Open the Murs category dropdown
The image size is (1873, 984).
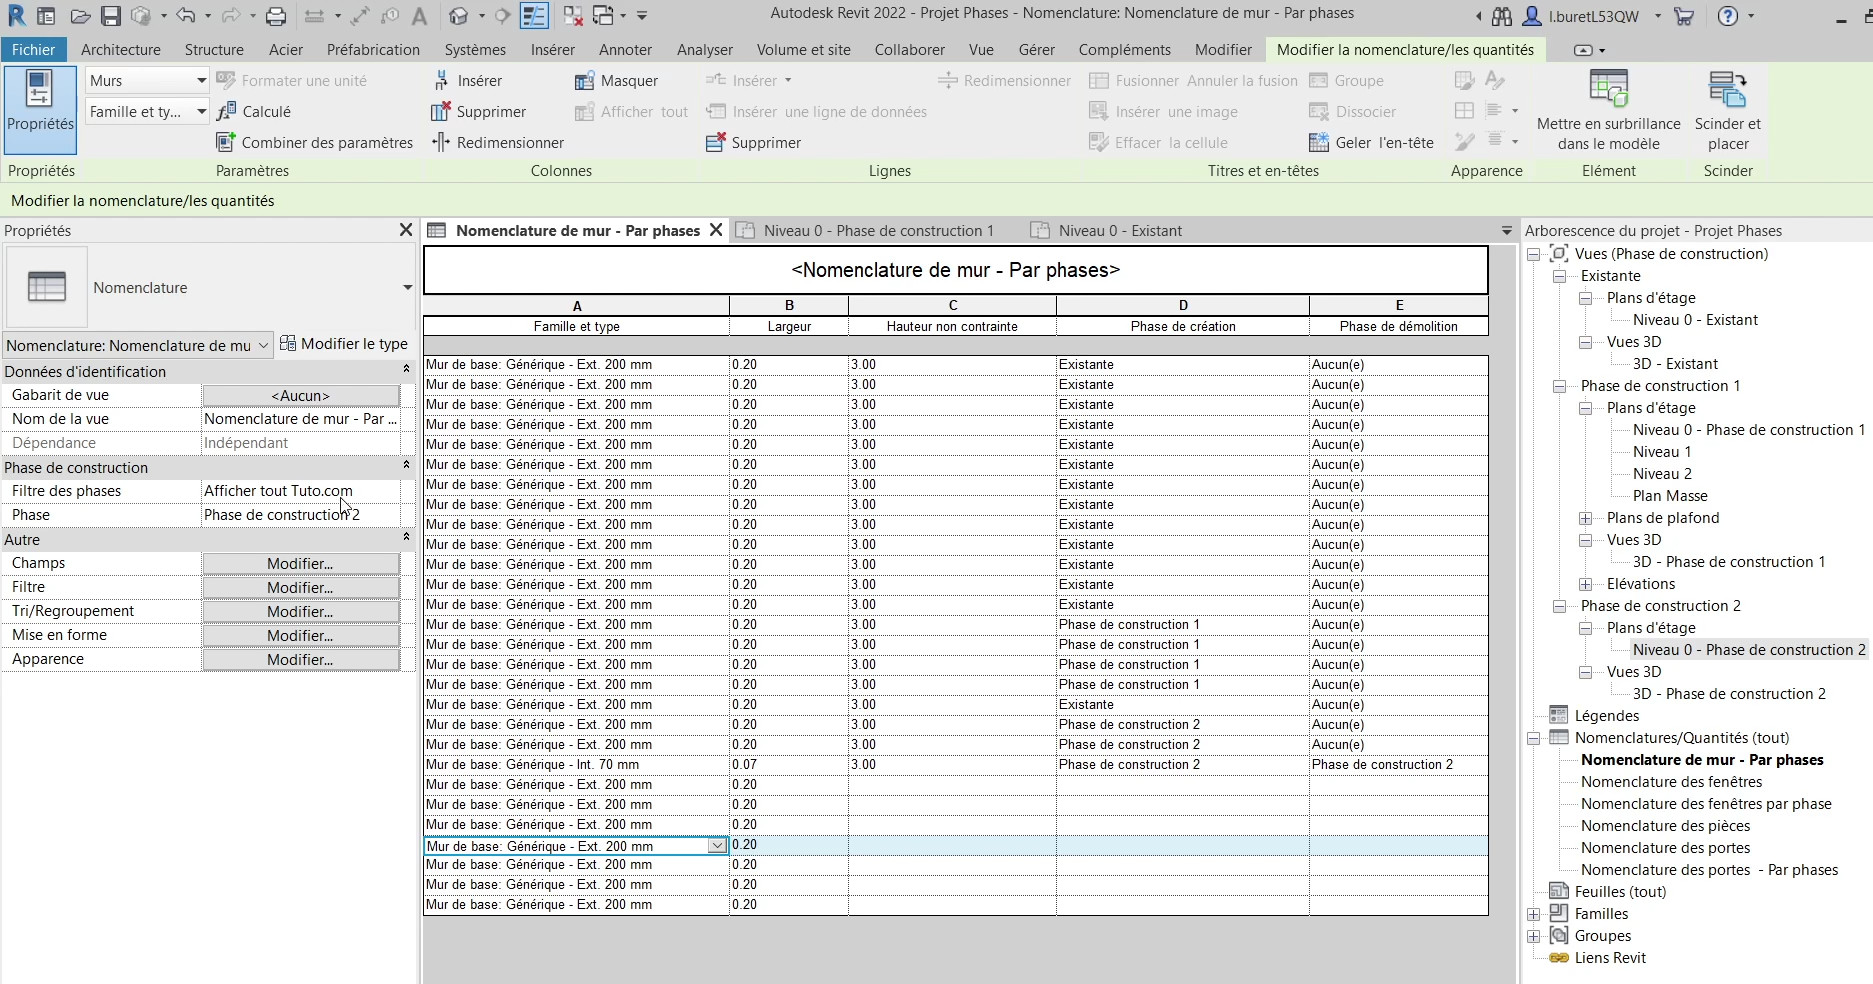pos(200,81)
